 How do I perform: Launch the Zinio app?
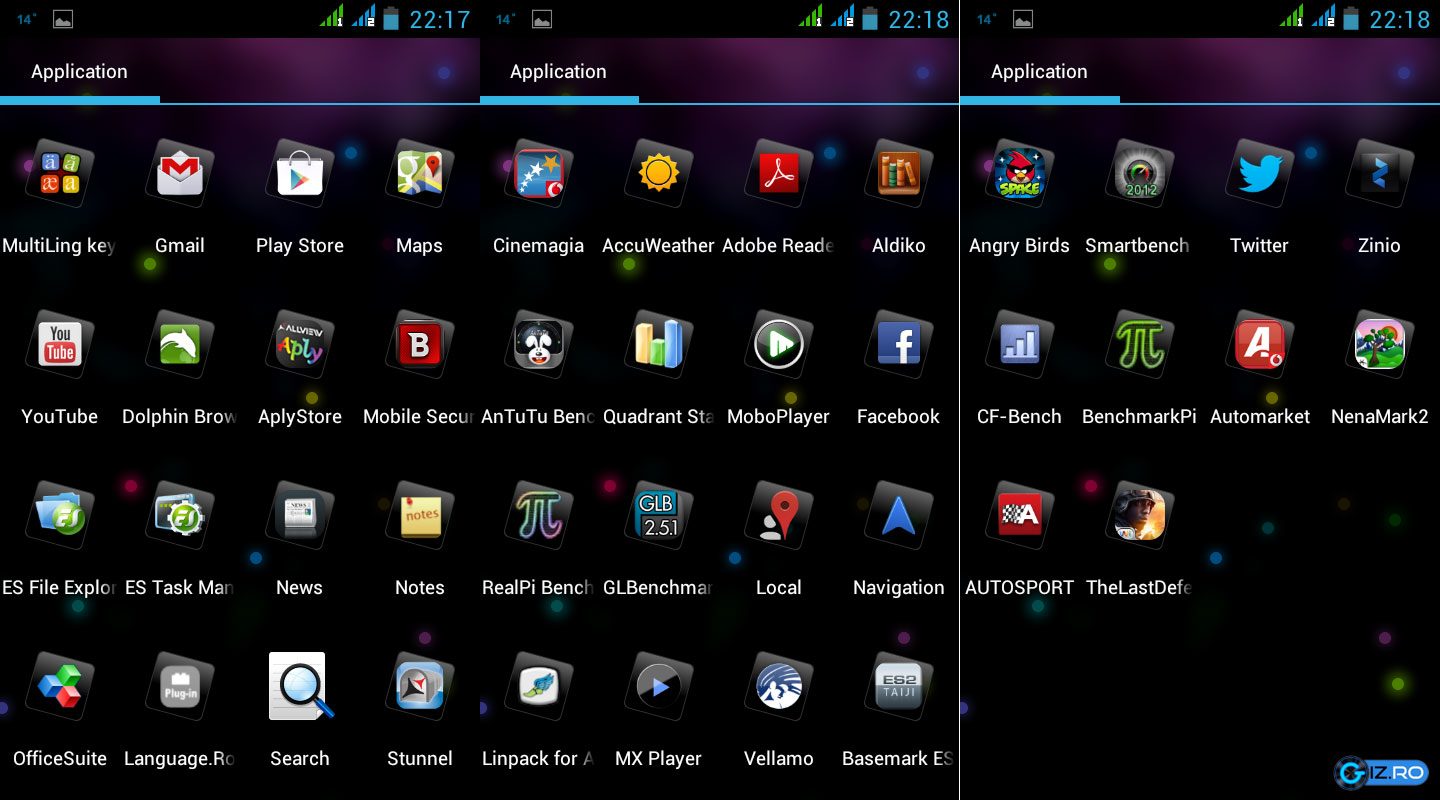(x=1380, y=173)
